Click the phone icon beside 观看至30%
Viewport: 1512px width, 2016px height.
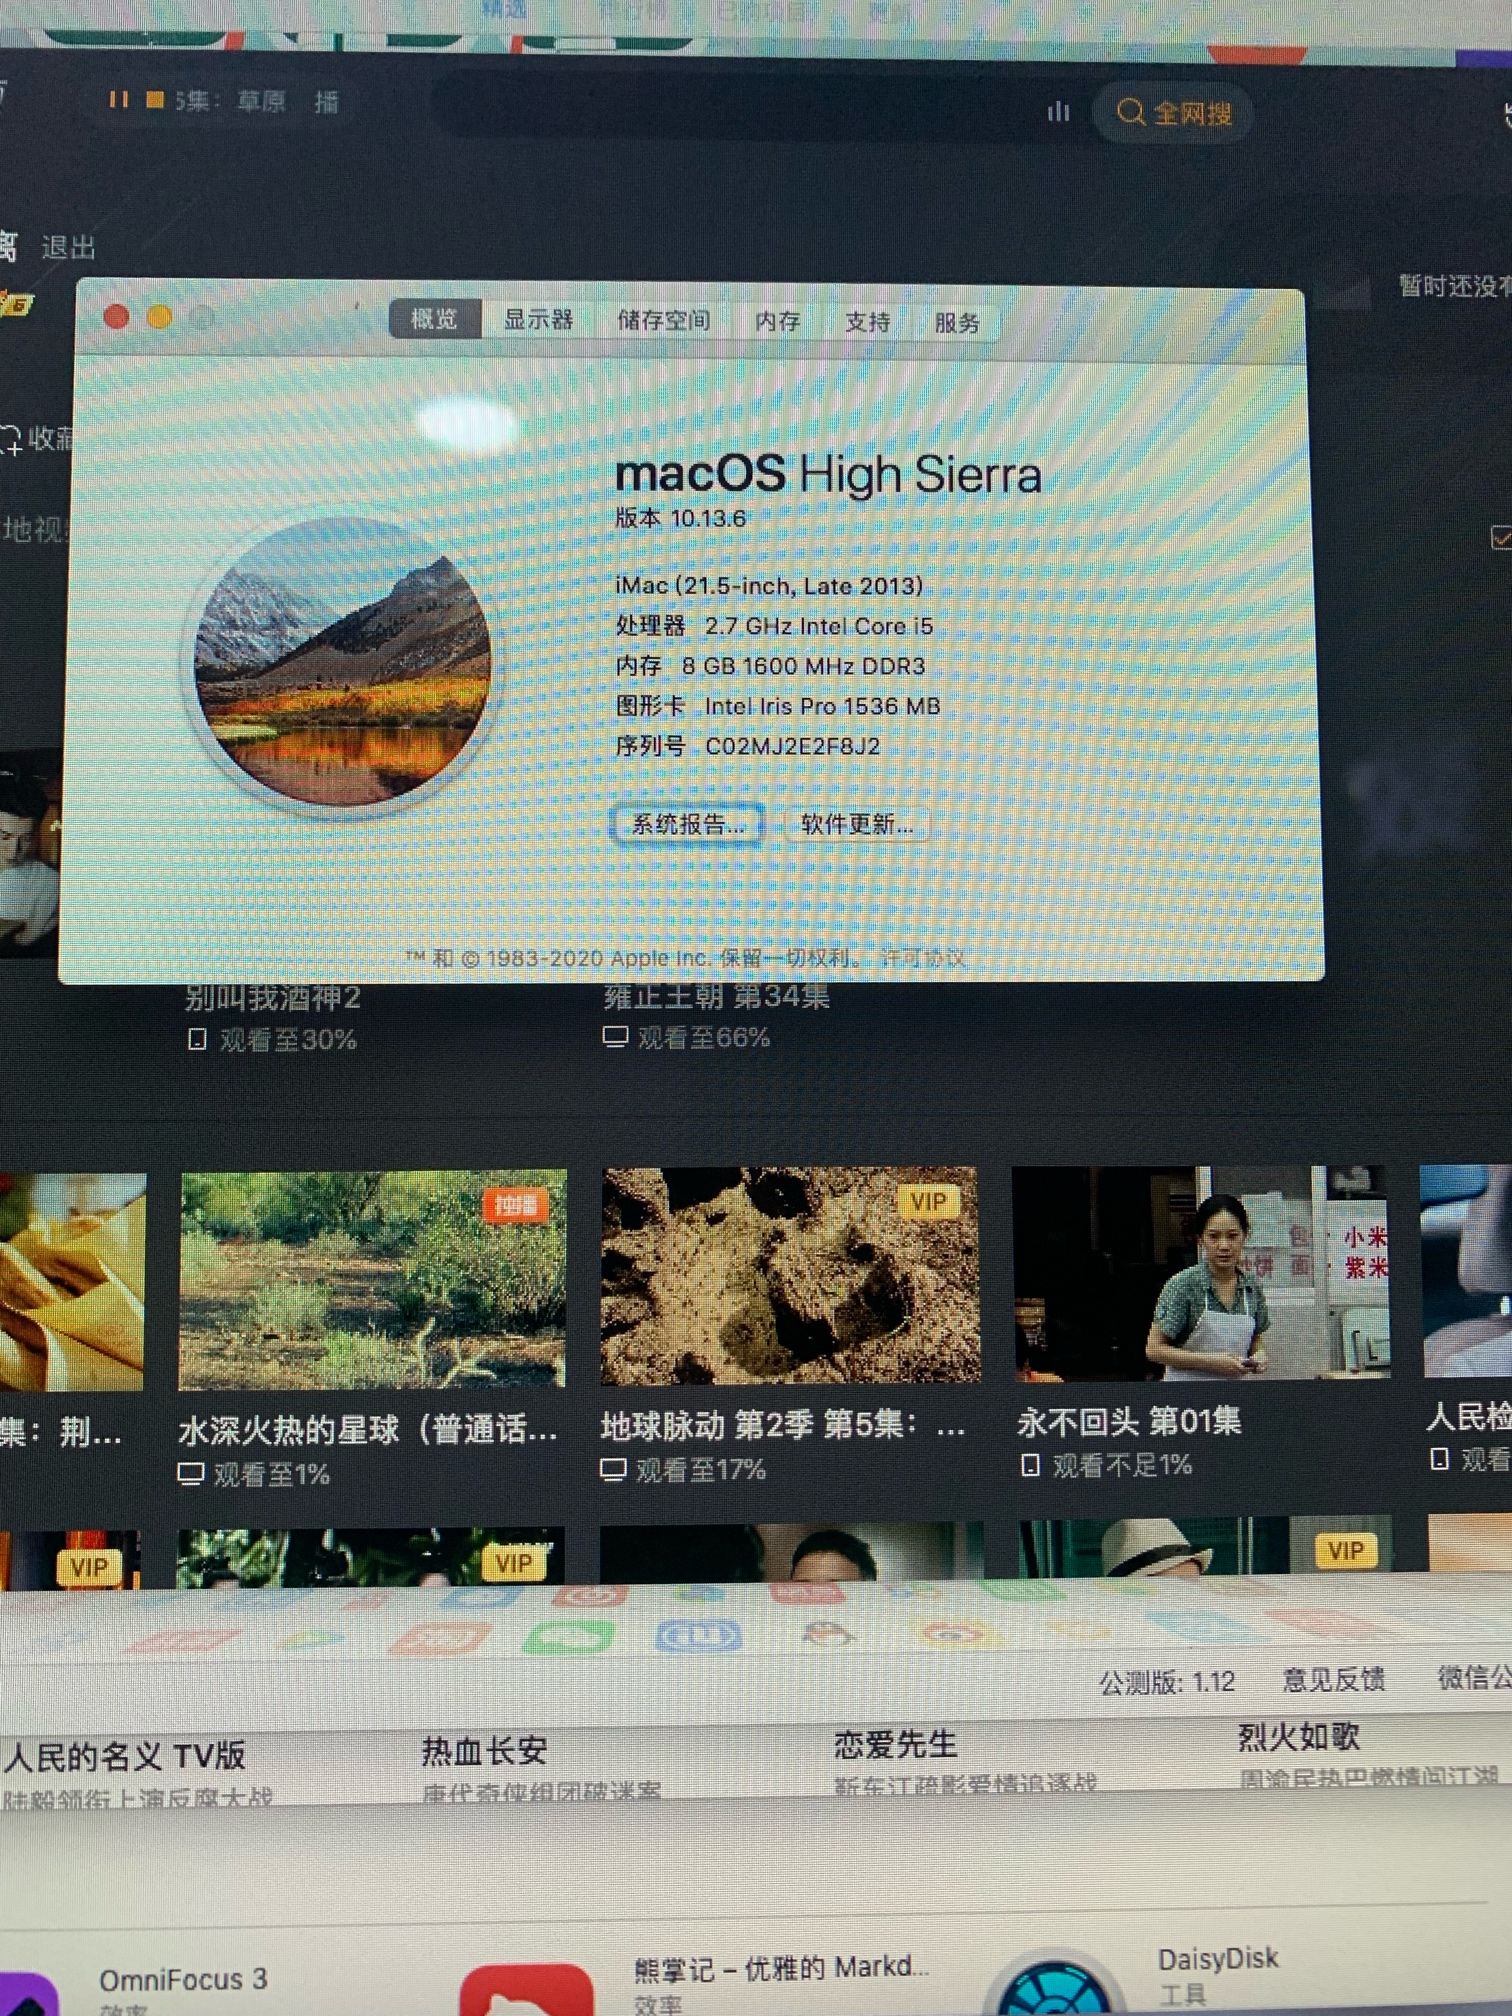pyautogui.click(x=197, y=1040)
